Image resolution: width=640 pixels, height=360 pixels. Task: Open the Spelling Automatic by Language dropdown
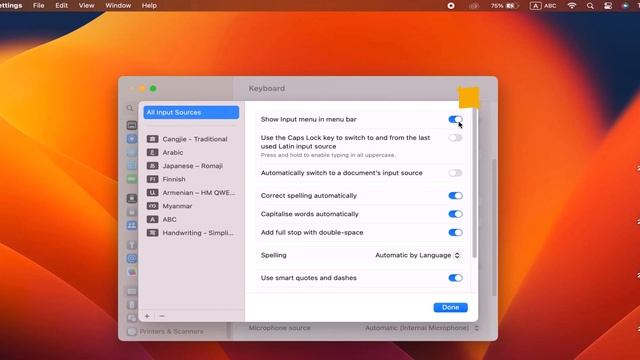point(418,255)
